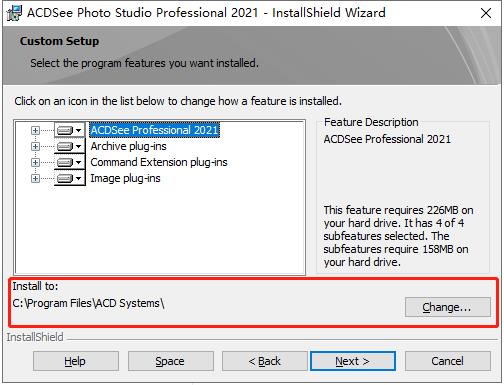Open dropdown arrow beside Command Extension plug-ins
This screenshot has width=504, height=385.
79,162
